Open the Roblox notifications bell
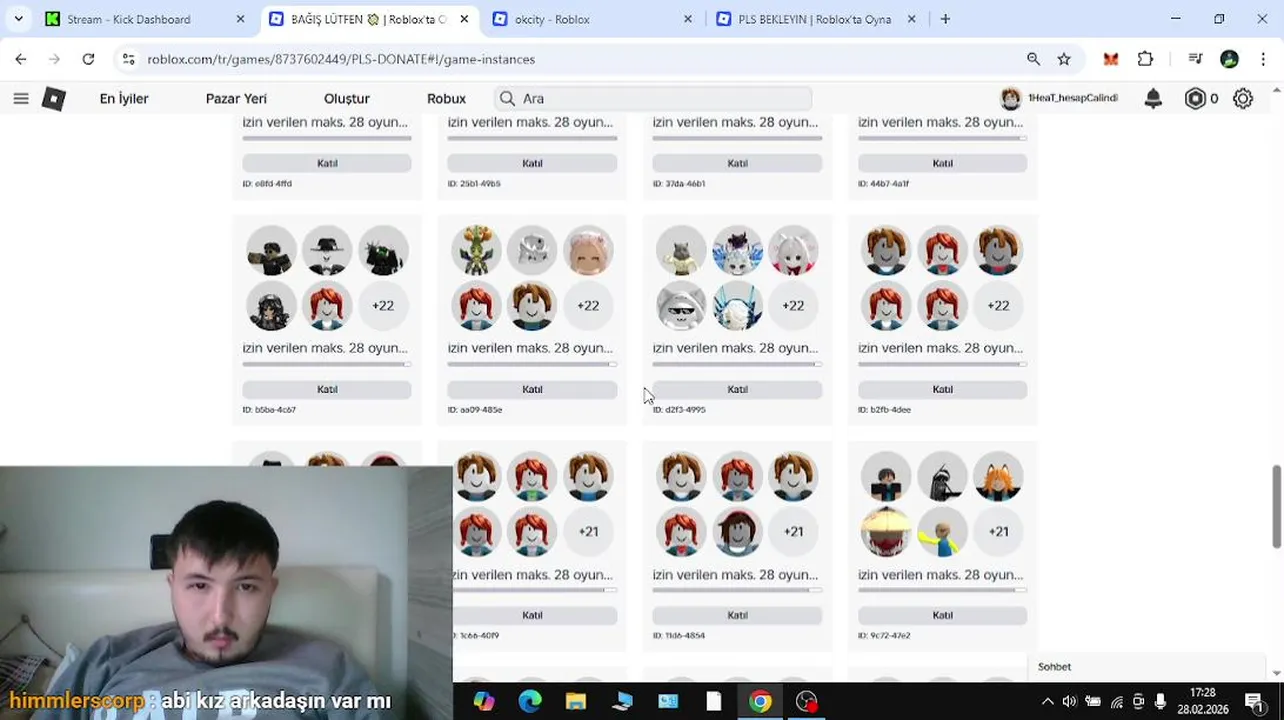Image resolution: width=1284 pixels, height=720 pixels. point(1153,98)
